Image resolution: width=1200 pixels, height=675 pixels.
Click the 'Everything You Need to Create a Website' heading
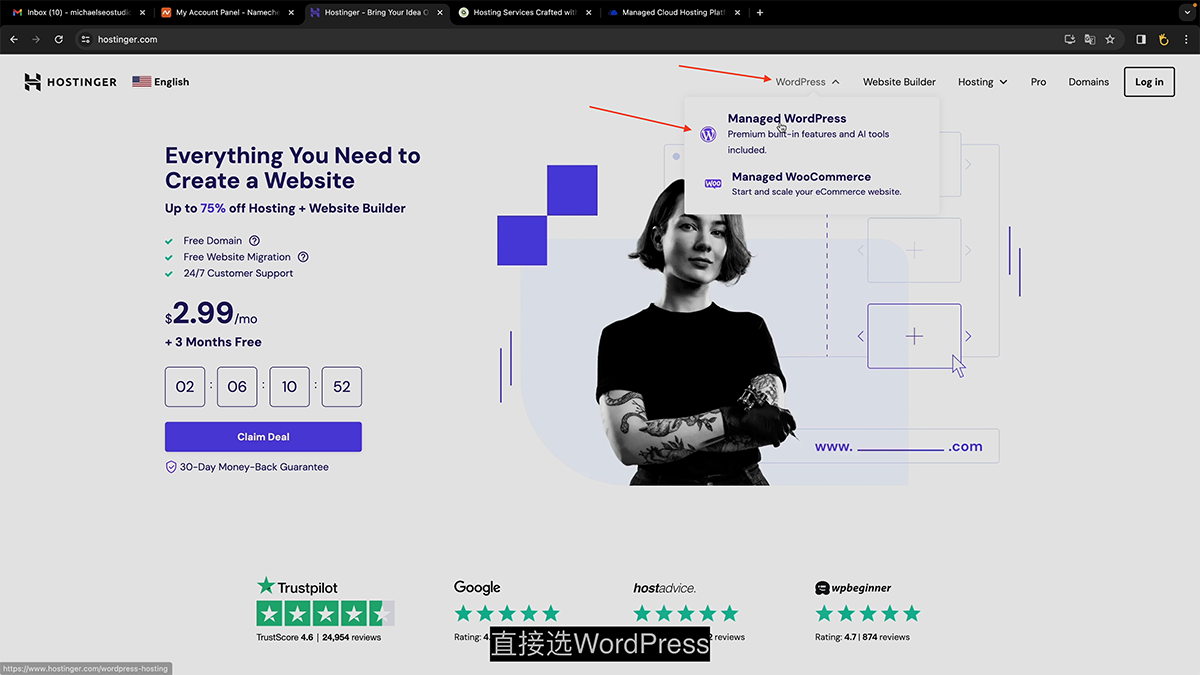[x=293, y=168]
